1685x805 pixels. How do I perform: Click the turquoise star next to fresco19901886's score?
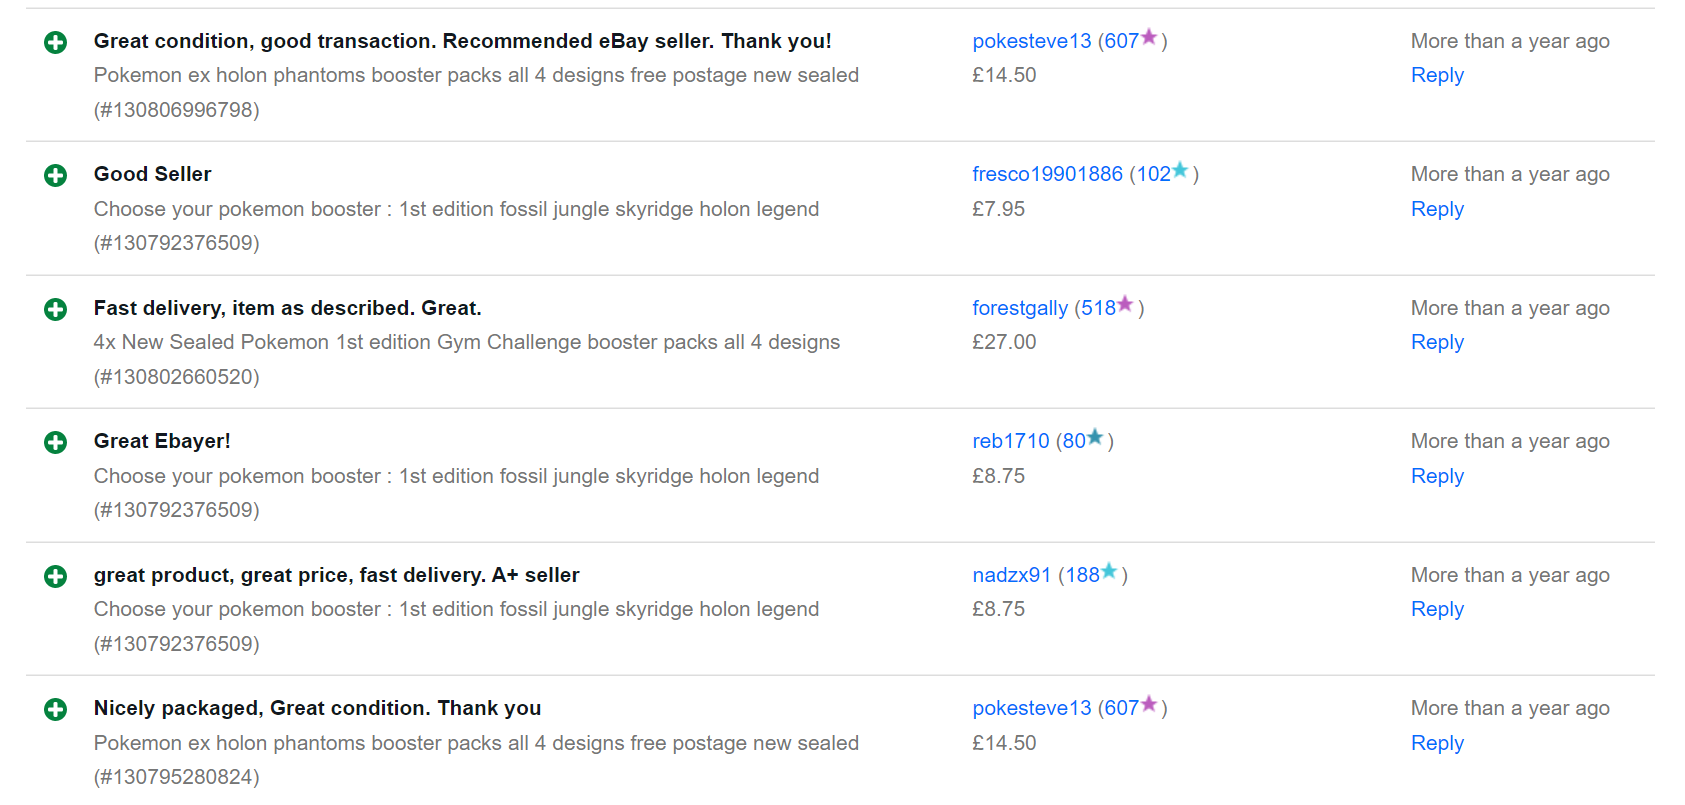click(x=1180, y=170)
